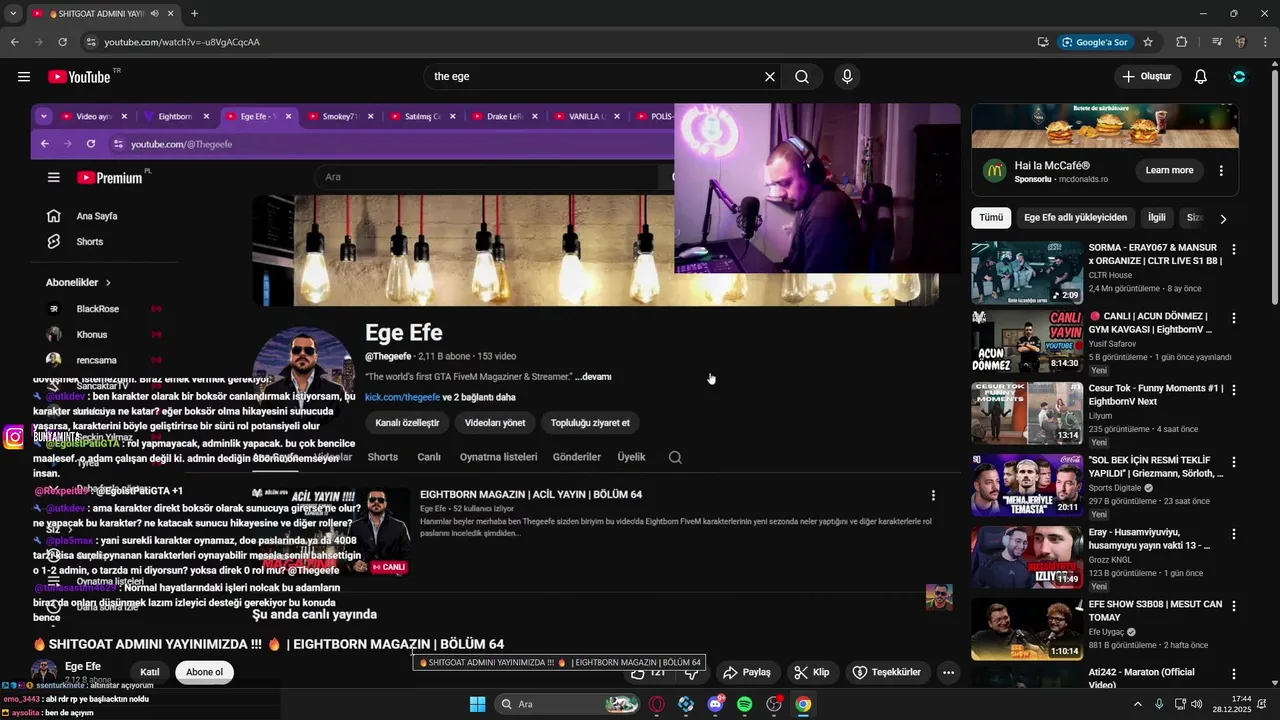Open the Windows Start menu

tap(477, 704)
